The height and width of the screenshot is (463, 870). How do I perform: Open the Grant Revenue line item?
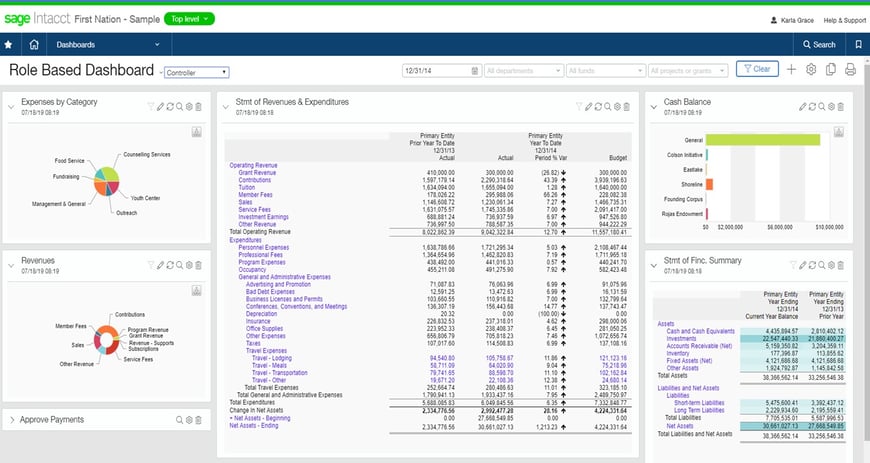click(x=257, y=173)
